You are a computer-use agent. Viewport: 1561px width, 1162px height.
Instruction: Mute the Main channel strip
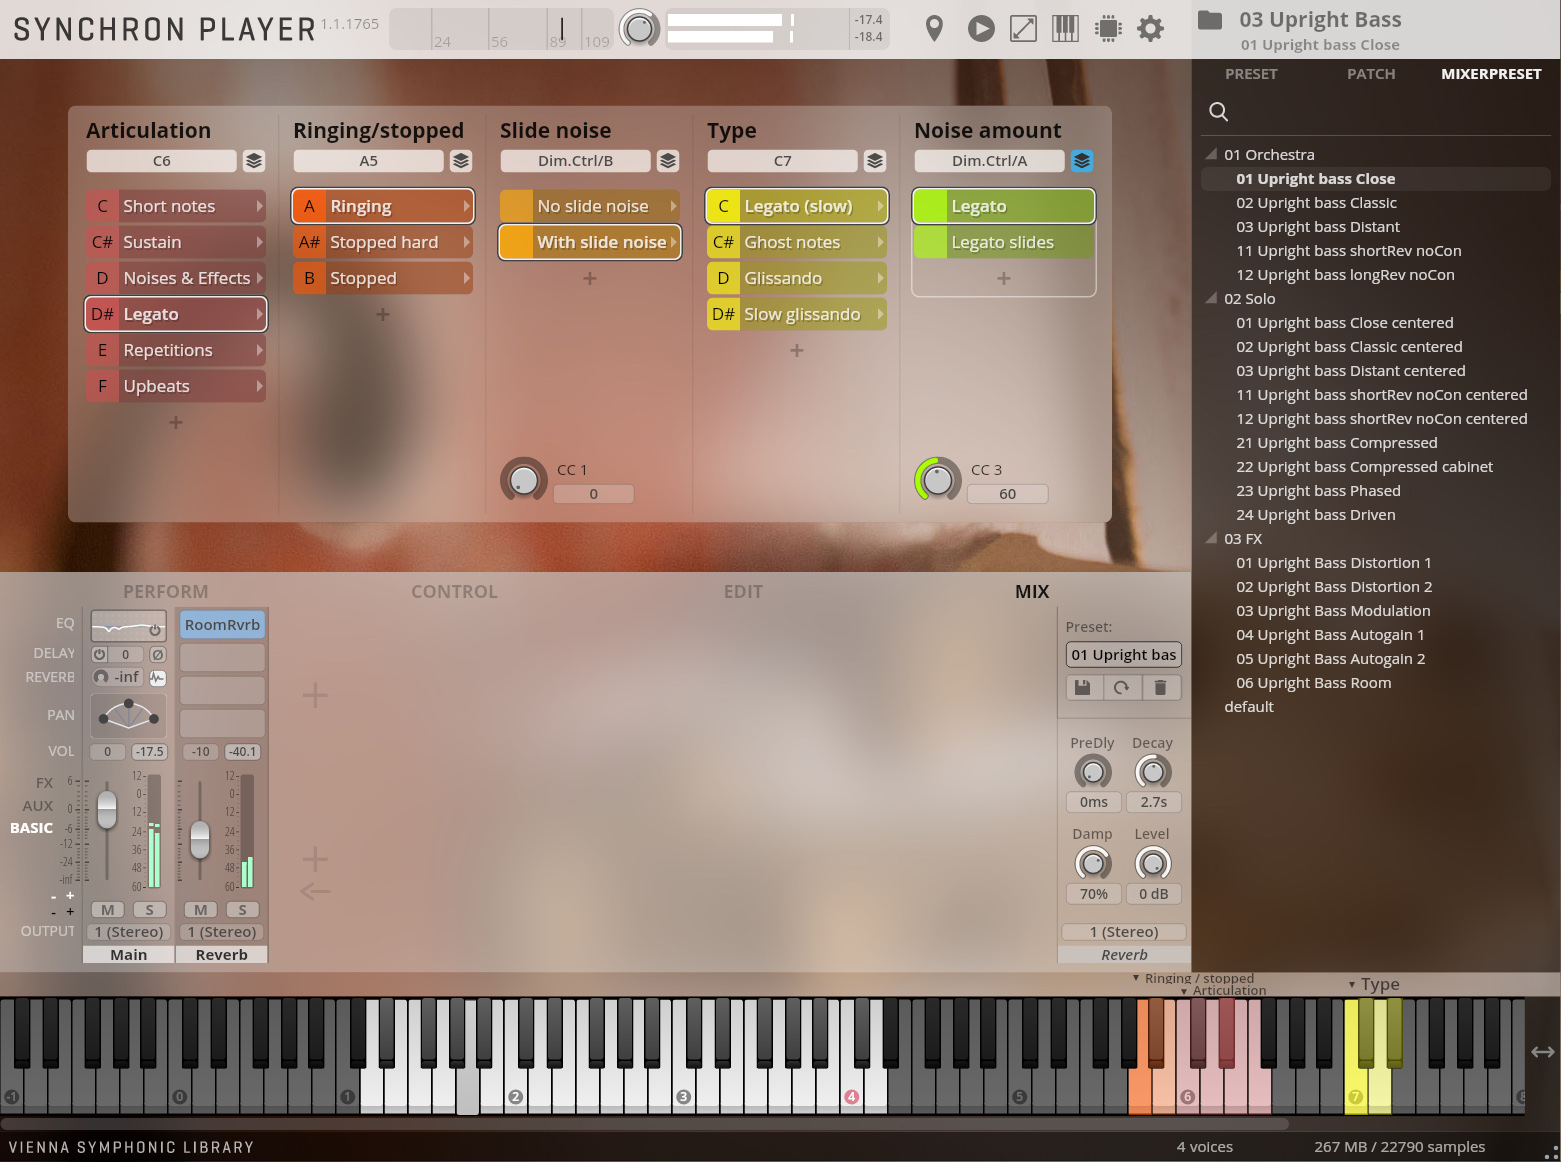105,909
